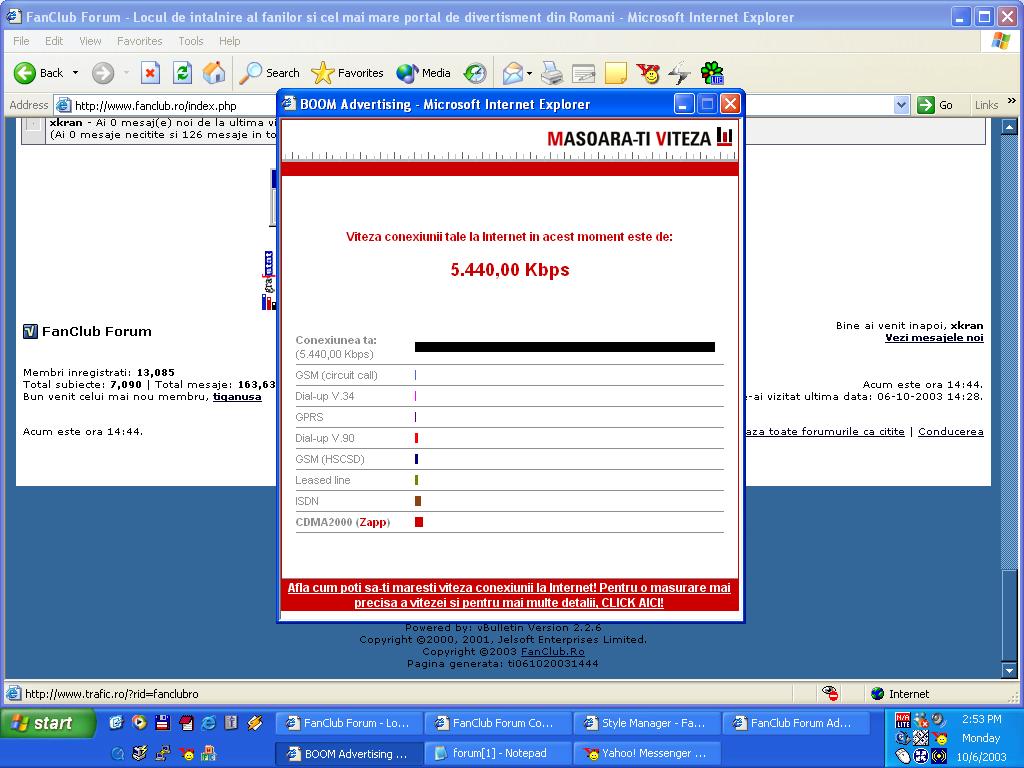1024x768 pixels.
Task: Expand the Mail button dropdown arrow
Action: click(529, 73)
